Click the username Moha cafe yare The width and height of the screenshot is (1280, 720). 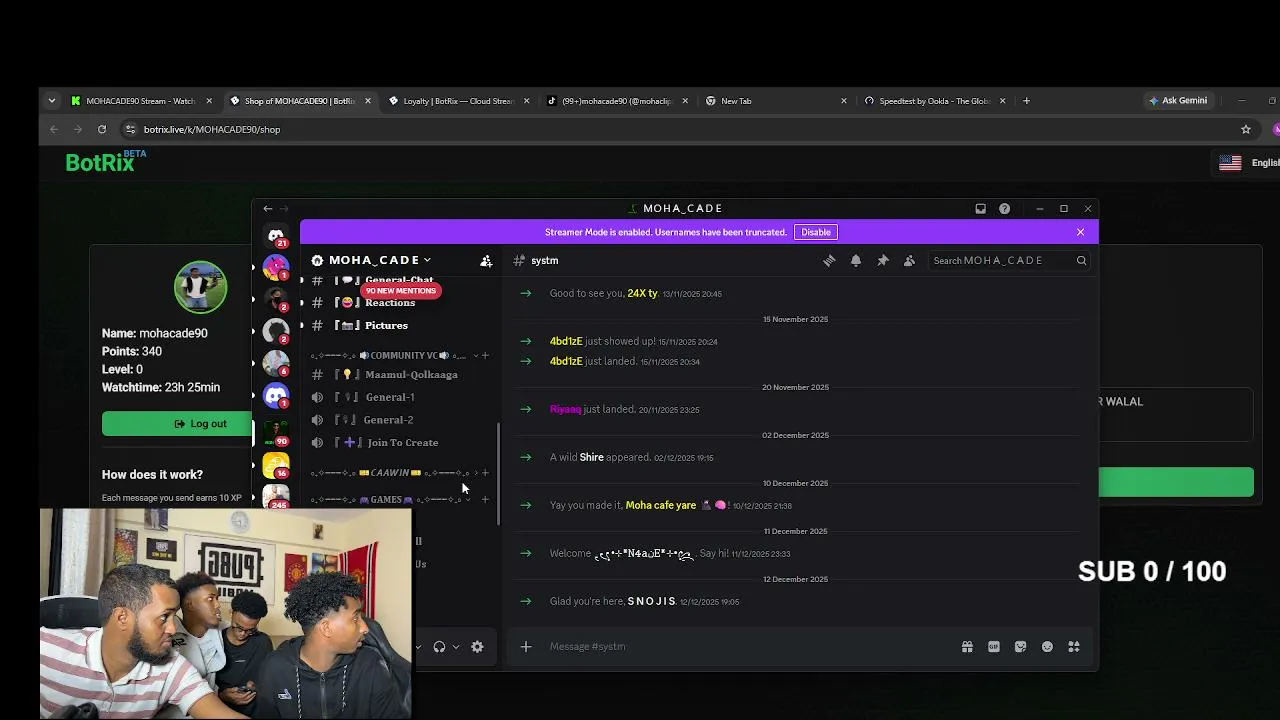pyautogui.click(x=661, y=505)
